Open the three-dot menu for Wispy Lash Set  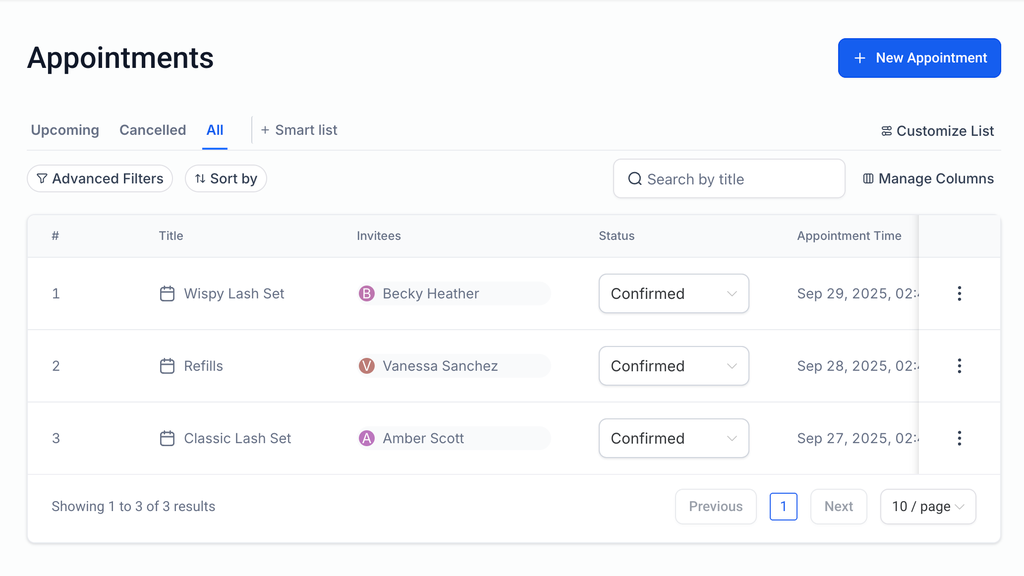tap(959, 294)
